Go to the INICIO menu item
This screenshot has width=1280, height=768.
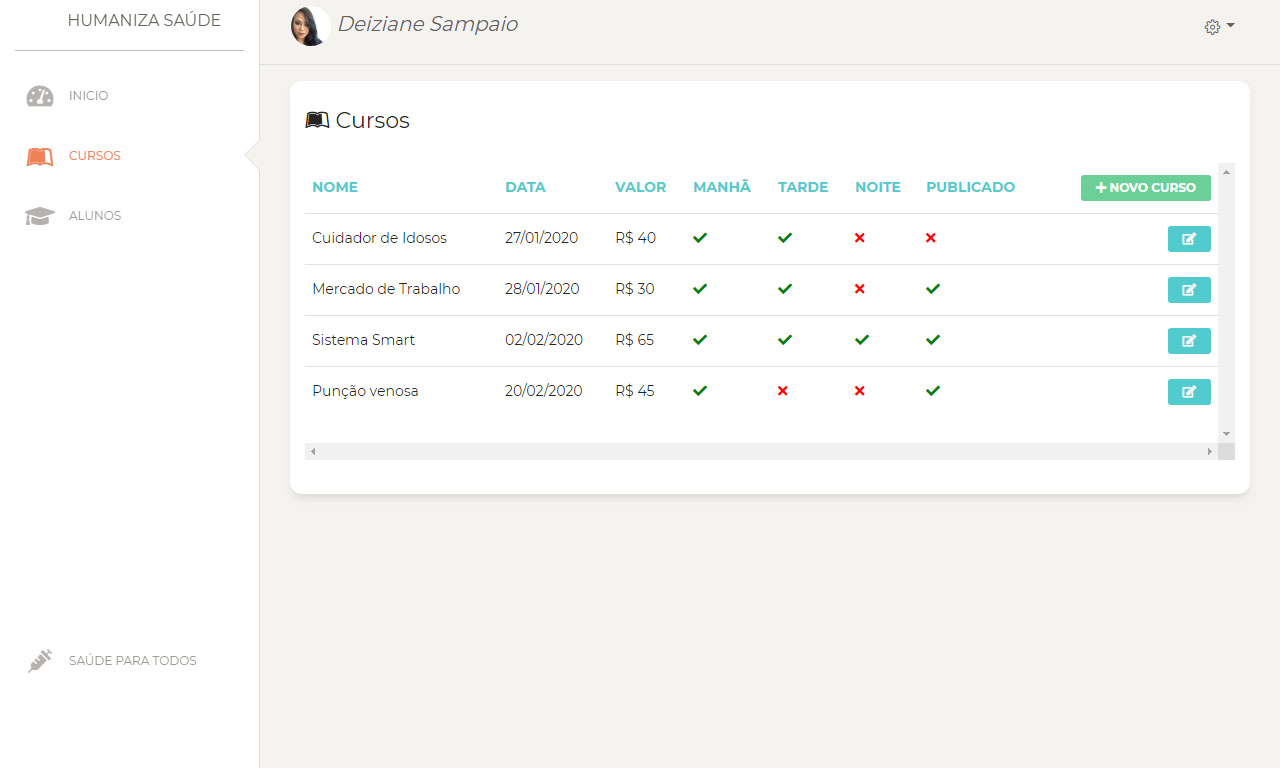tap(88, 96)
